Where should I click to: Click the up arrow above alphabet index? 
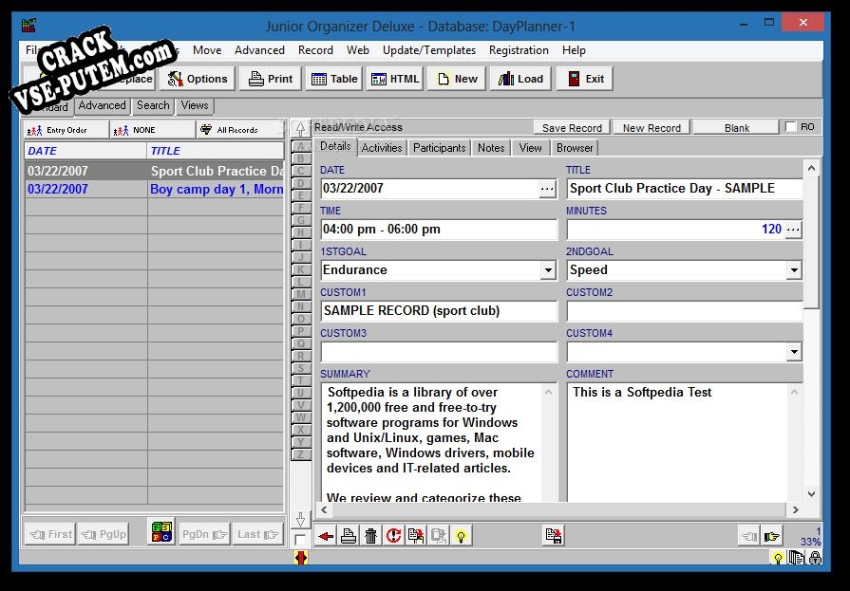tap(300, 129)
